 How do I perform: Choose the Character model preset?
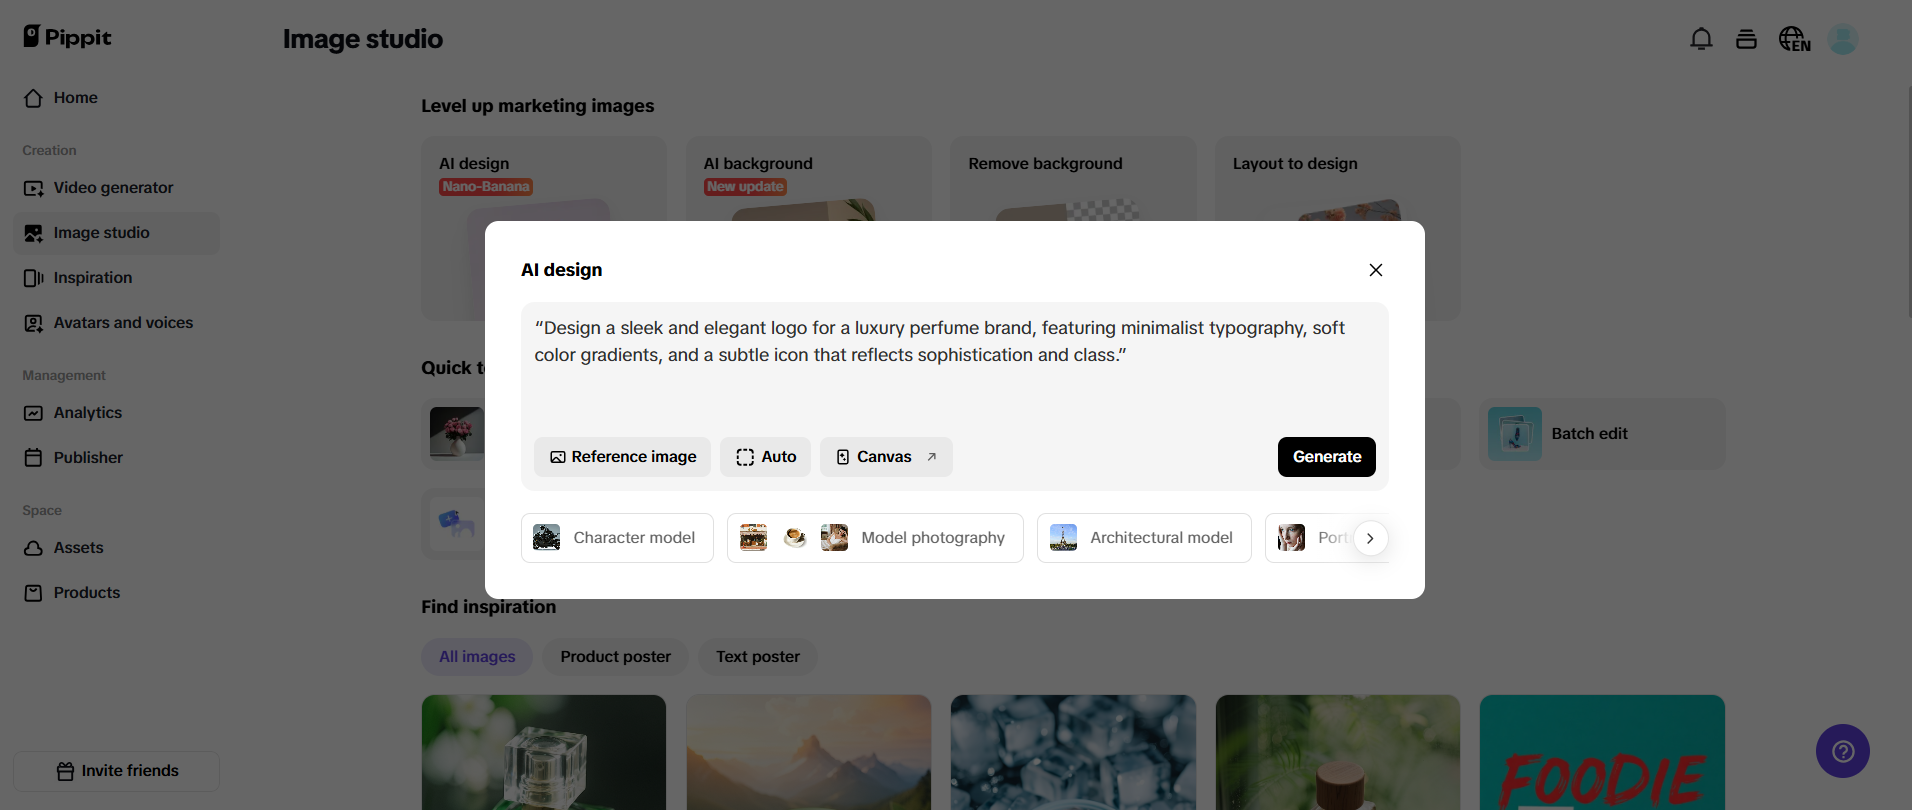click(x=617, y=538)
